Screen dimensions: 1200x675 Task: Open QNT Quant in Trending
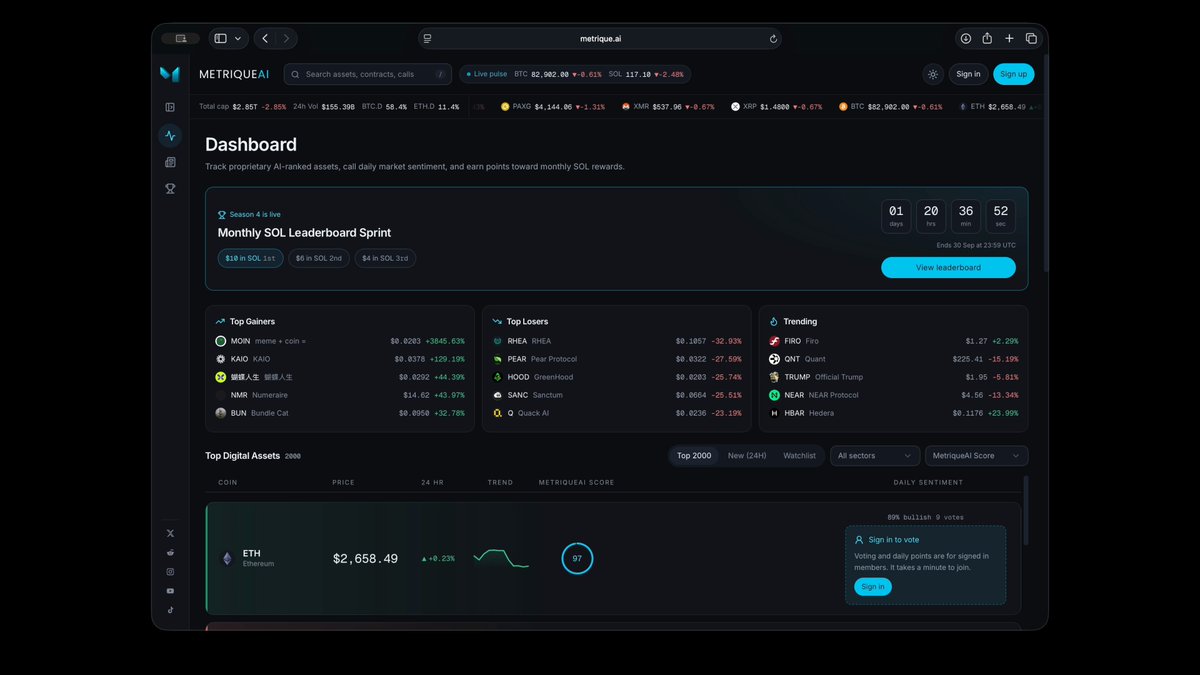click(x=894, y=359)
